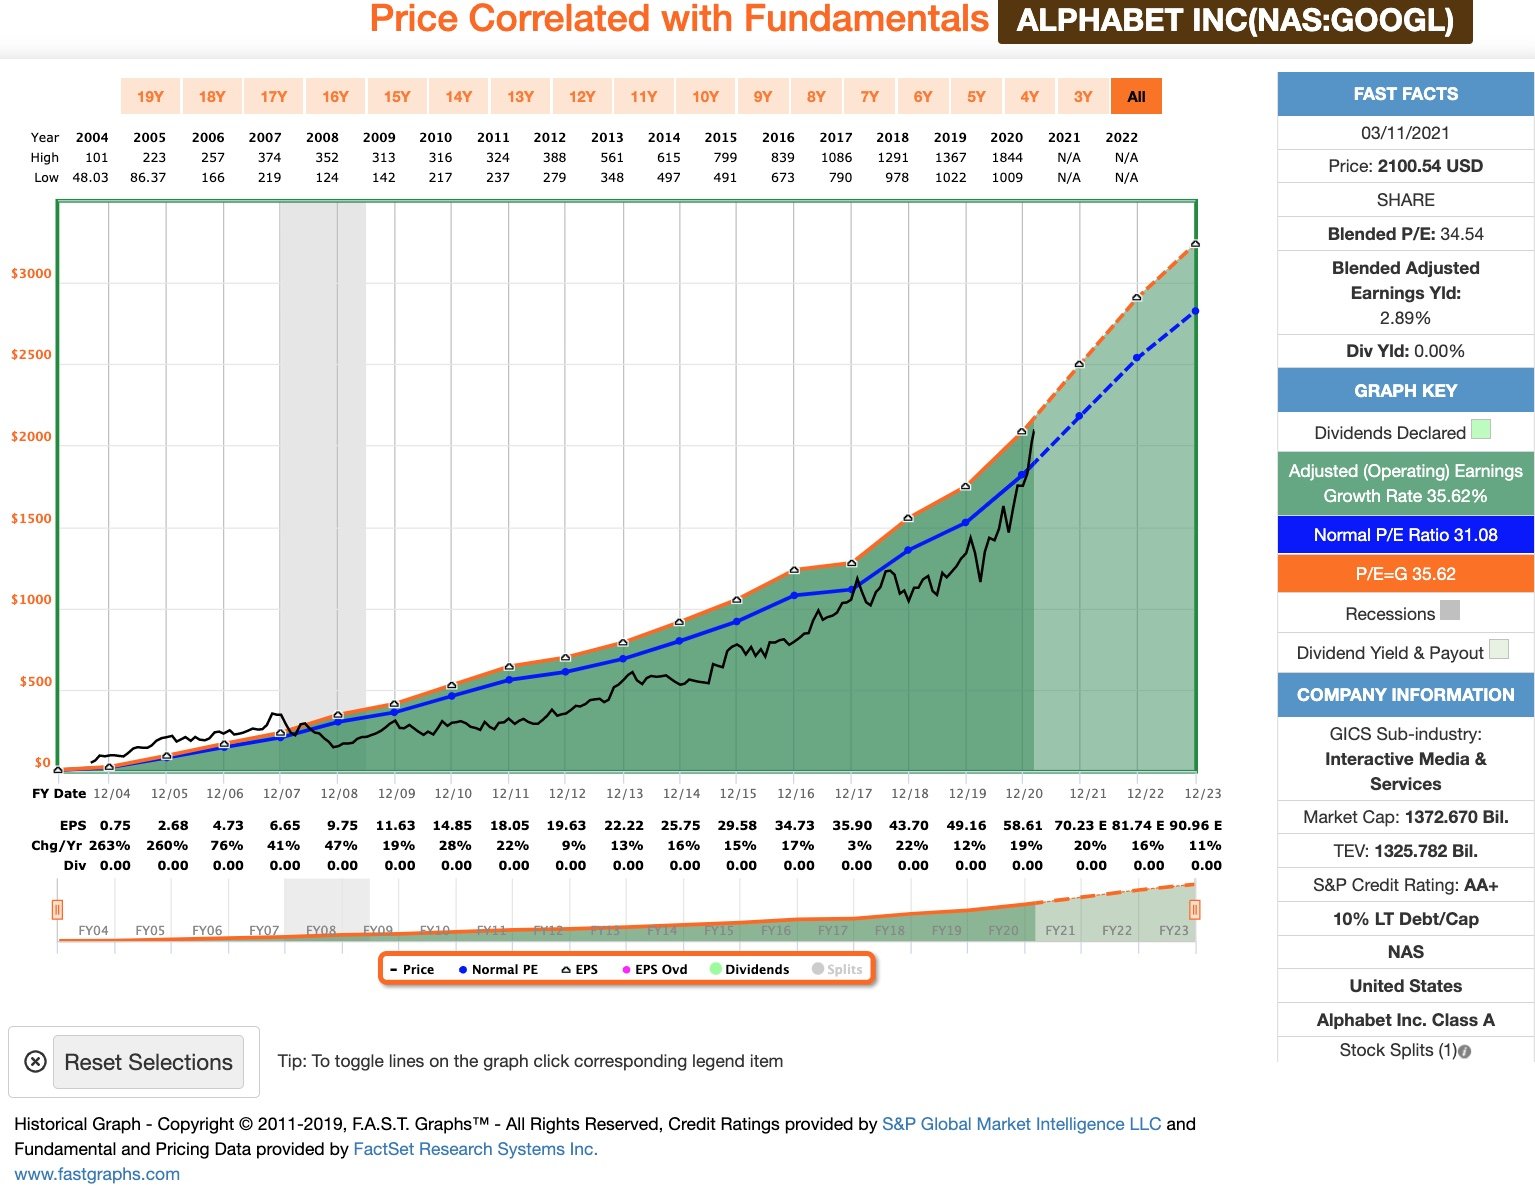Click the Dividend Yield & Payout key icon
The width and height of the screenshot is (1535, 1191).
pyautogui.click(x=1498, y=649)
